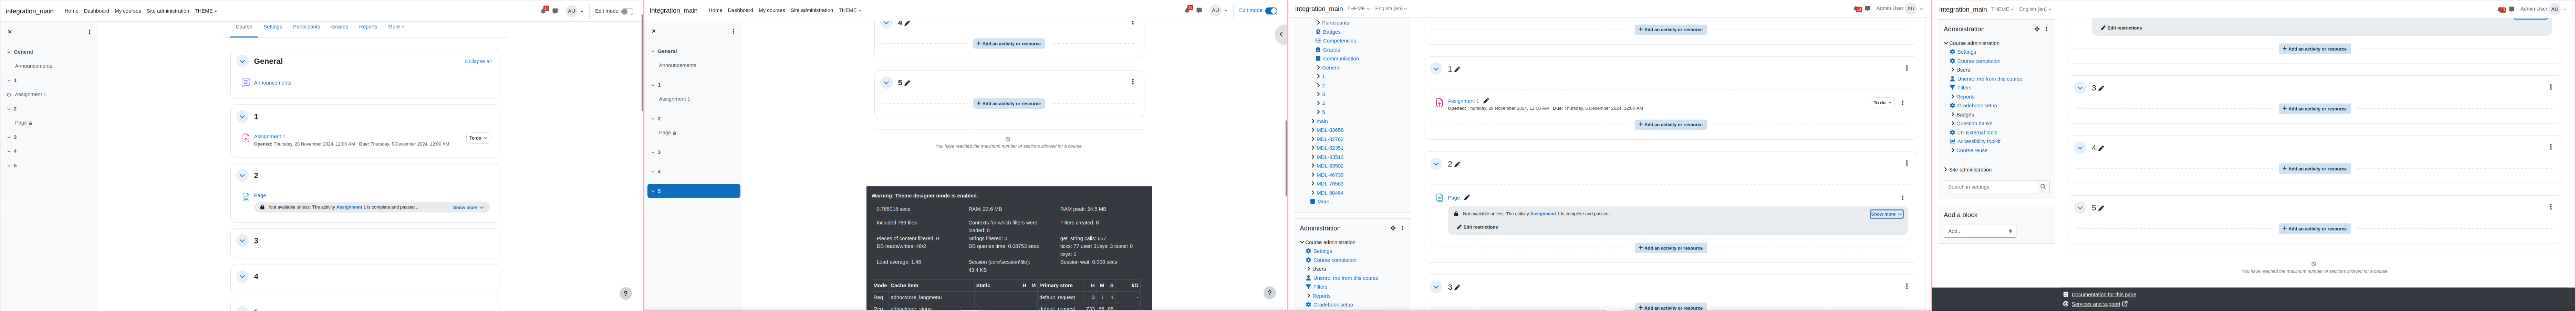Collapse section 5 in Search in settings window

coord(2080,208)
